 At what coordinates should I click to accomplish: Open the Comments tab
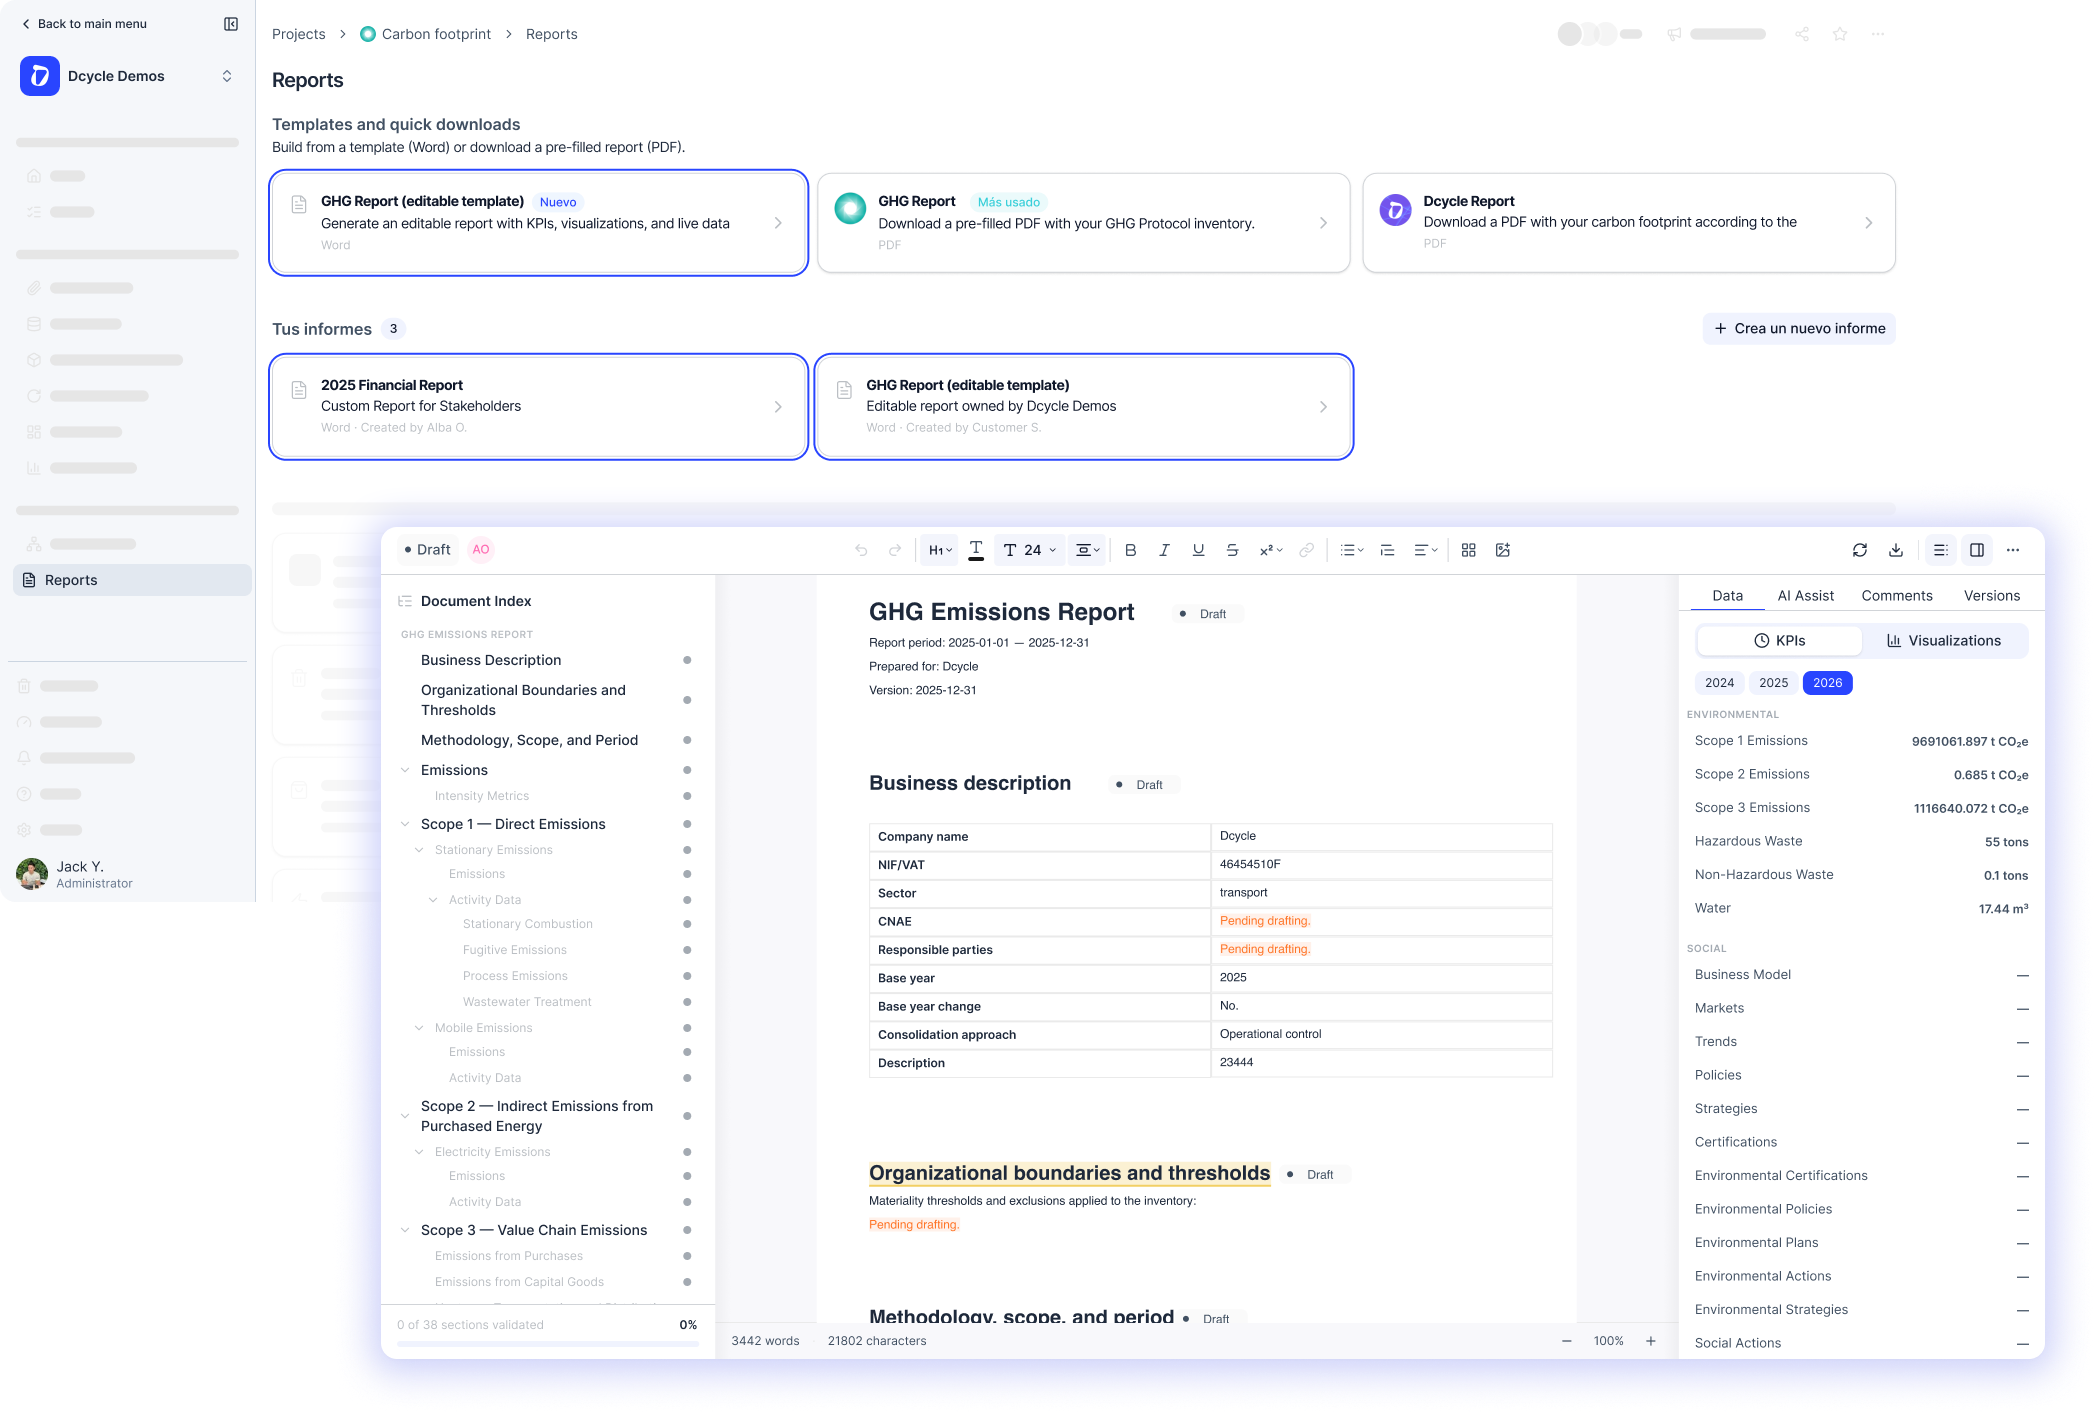(x=1896, y=596)
